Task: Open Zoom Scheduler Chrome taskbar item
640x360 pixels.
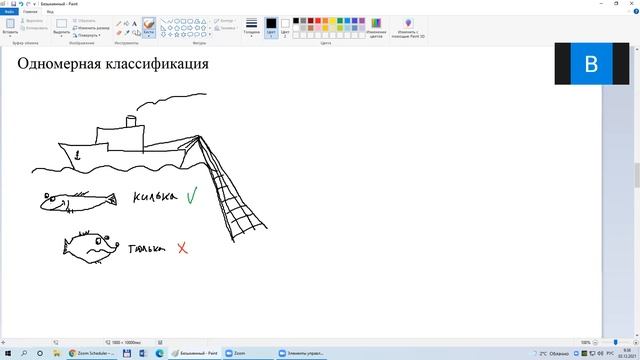Action: [92, 353]
